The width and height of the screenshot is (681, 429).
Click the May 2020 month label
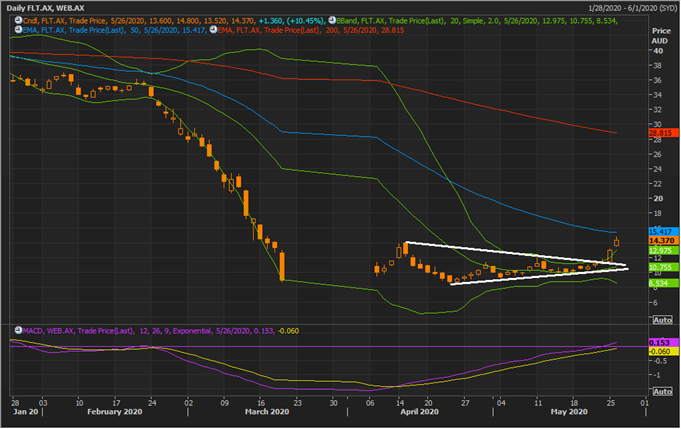pyautogui.click(x=569, y=411)
